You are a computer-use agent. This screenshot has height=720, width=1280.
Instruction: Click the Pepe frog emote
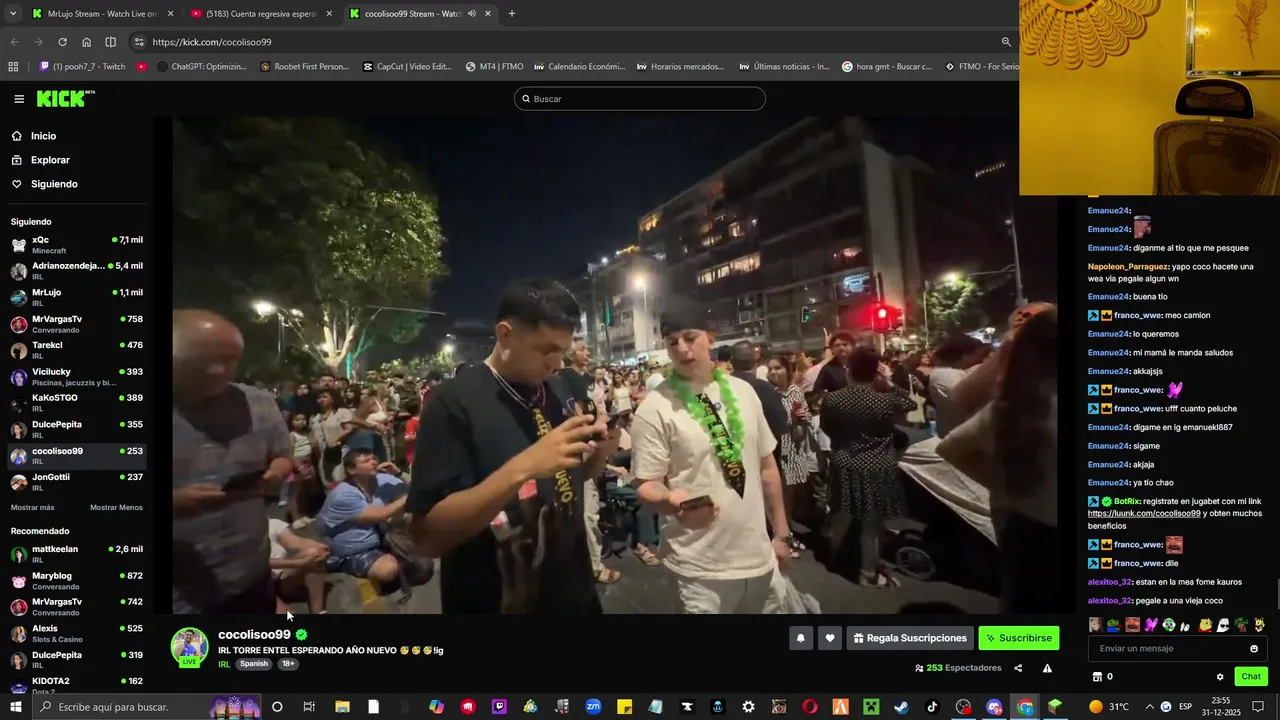pos(1113,625)
